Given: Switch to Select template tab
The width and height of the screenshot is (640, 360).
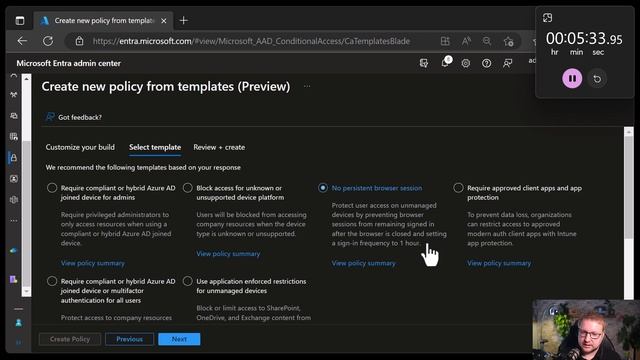Looking at the screenshot, I should [155, 147].
